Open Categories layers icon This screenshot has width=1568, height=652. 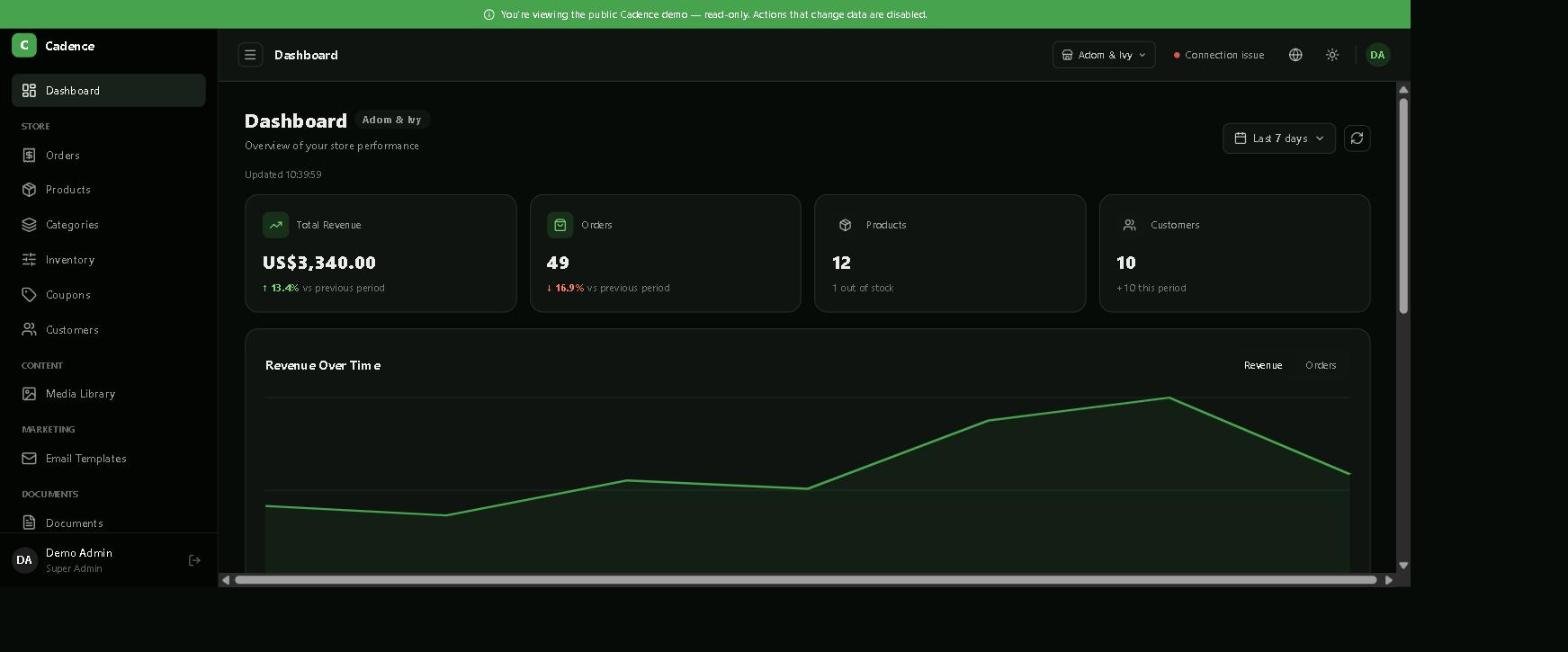click(29, 224)
